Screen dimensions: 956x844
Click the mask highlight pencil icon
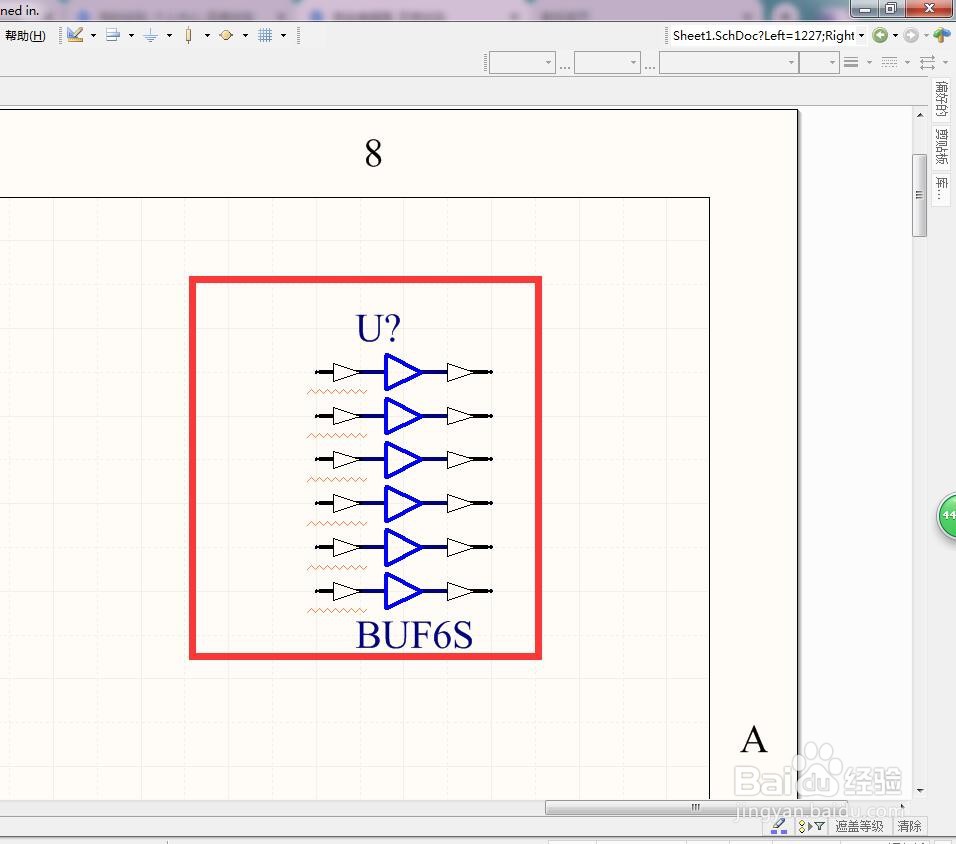[x=779, y=826]
